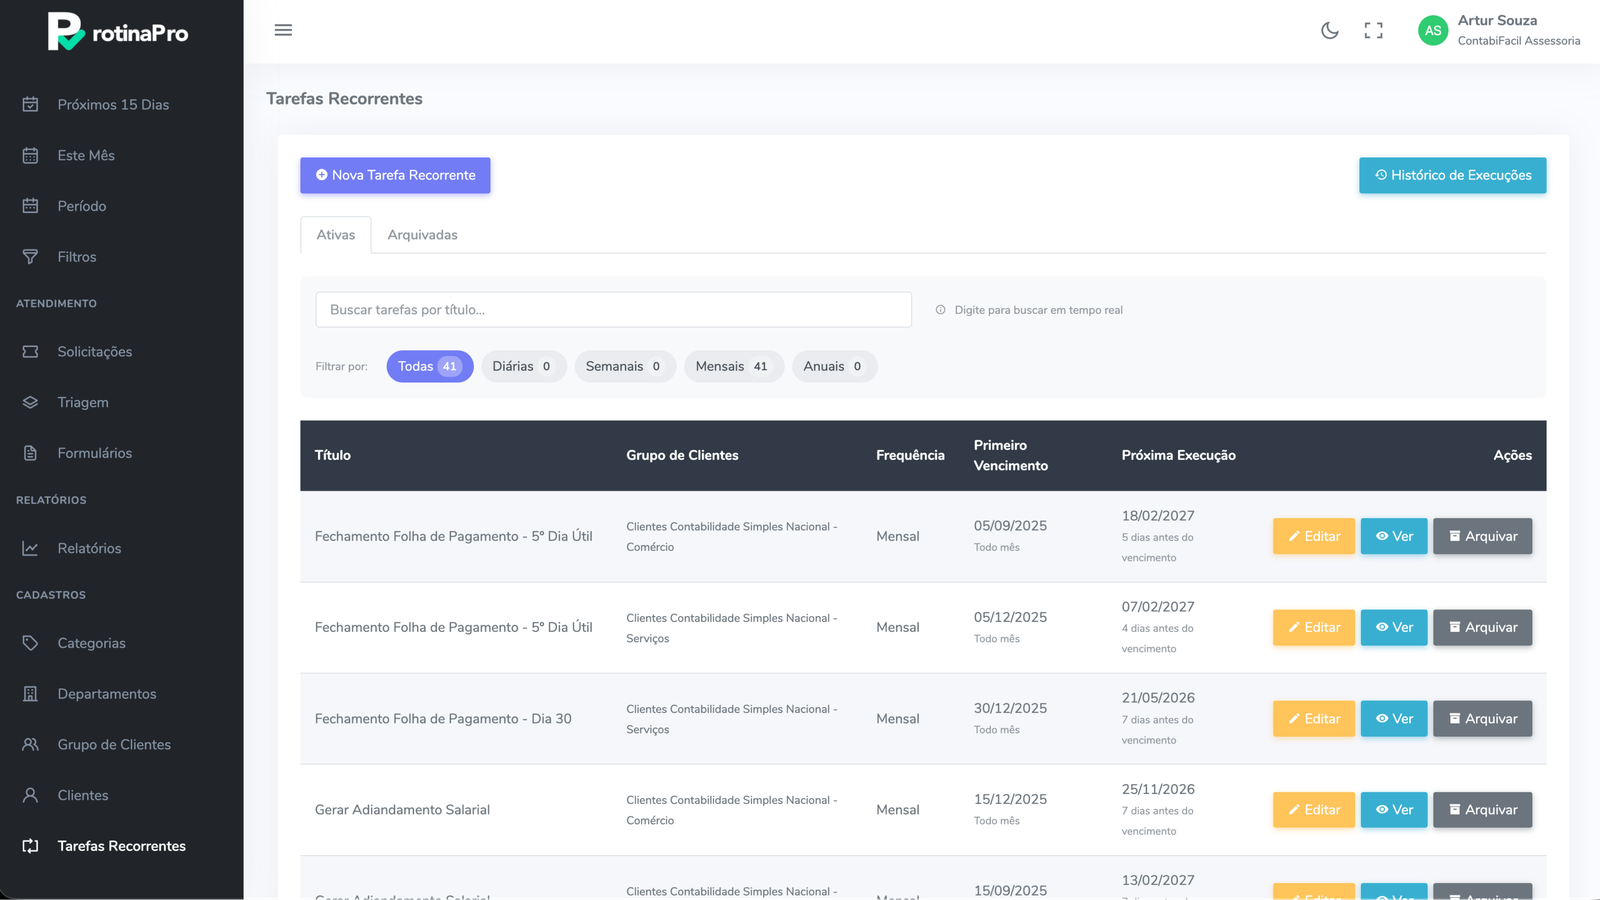Archive the Gerar Adiandamento Salarial 25/11/2026 task
Screen dimensions: 1600x900
click(x=1482, y=810)
